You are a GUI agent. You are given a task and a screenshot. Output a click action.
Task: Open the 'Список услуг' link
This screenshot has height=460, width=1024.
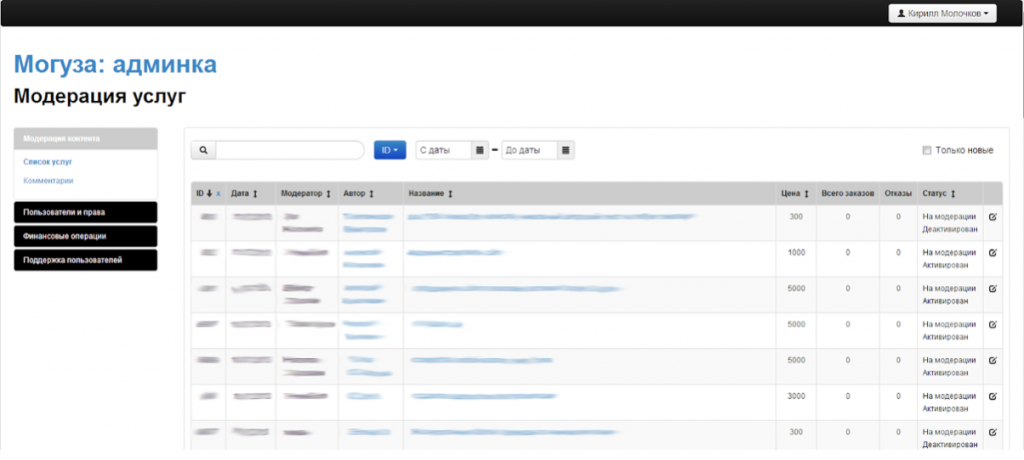coord(48,161)
